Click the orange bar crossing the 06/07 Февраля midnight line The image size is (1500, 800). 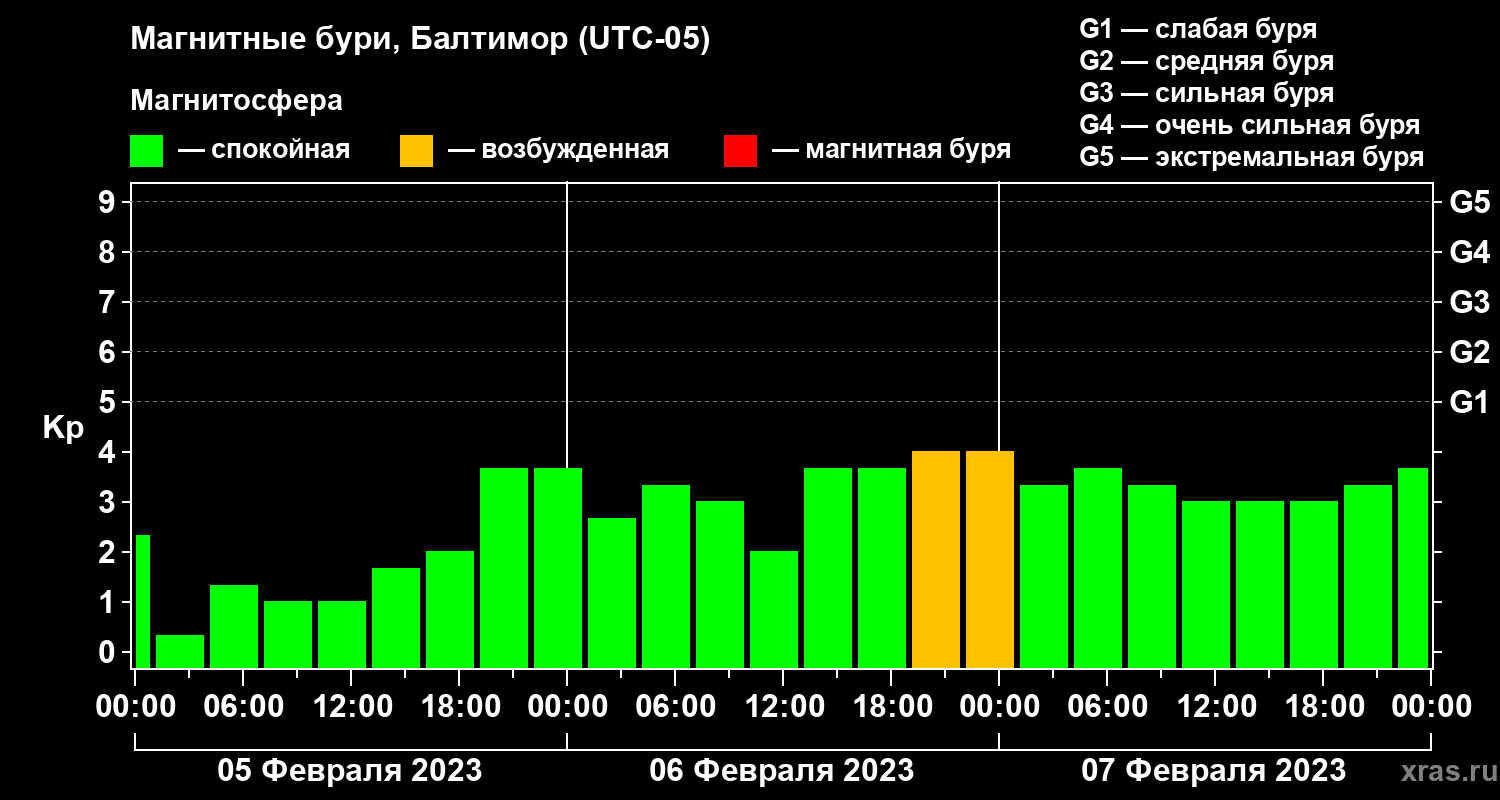click(x=990, y=559)
